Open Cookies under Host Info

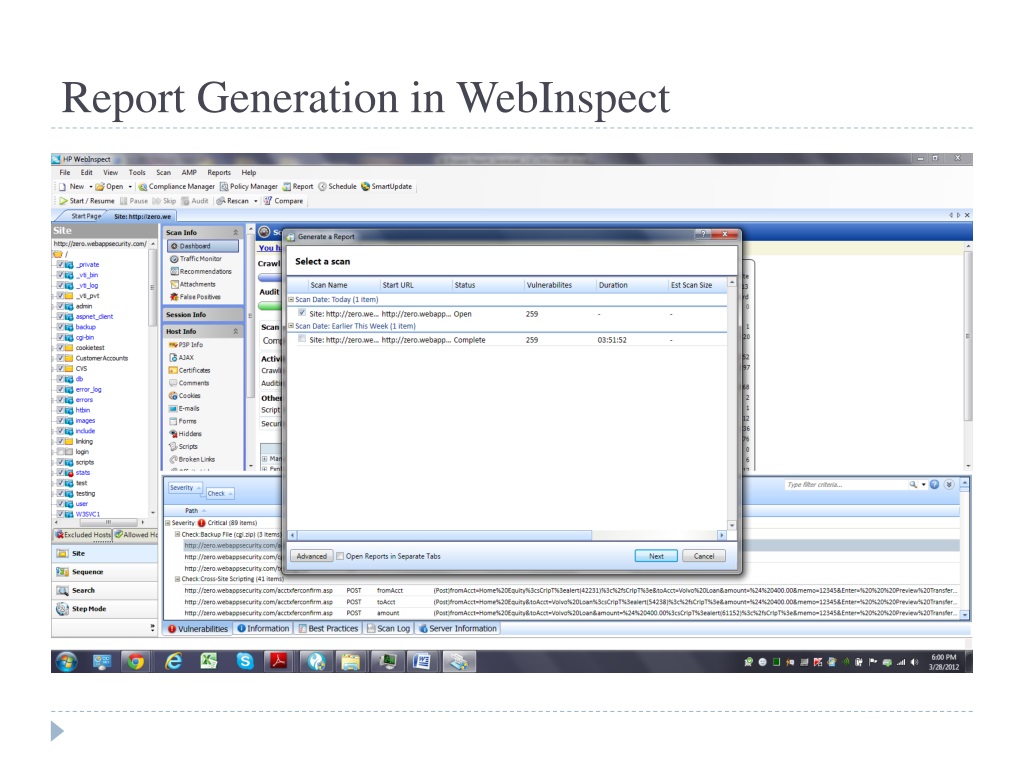point(185,396)
